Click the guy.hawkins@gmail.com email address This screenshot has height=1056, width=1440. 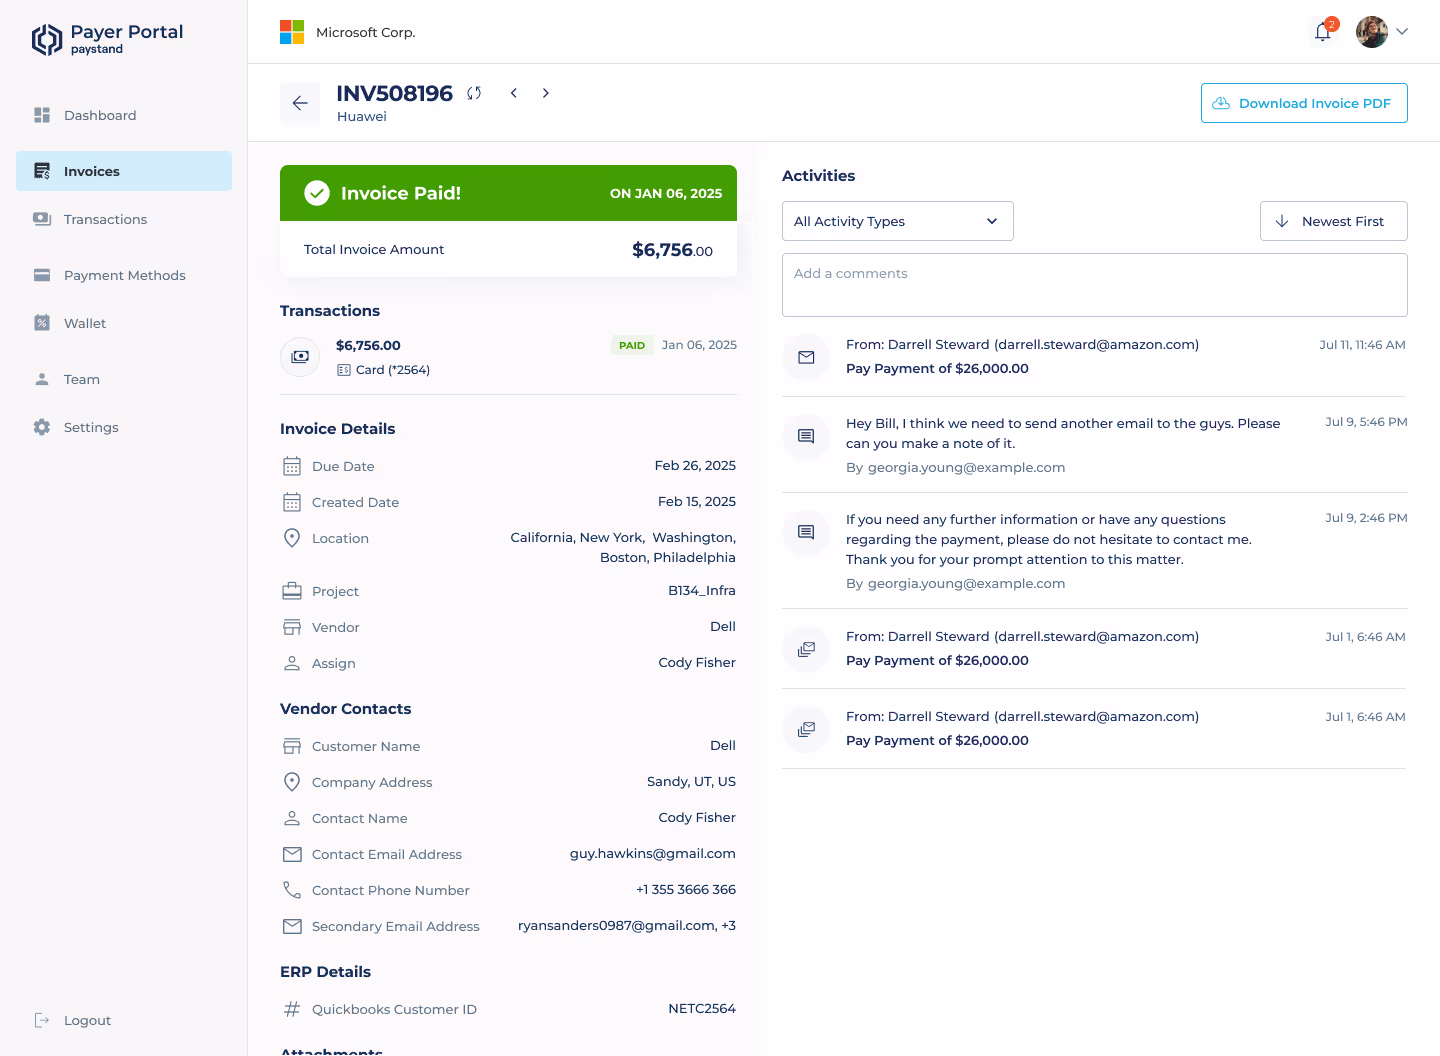(653, 854)
